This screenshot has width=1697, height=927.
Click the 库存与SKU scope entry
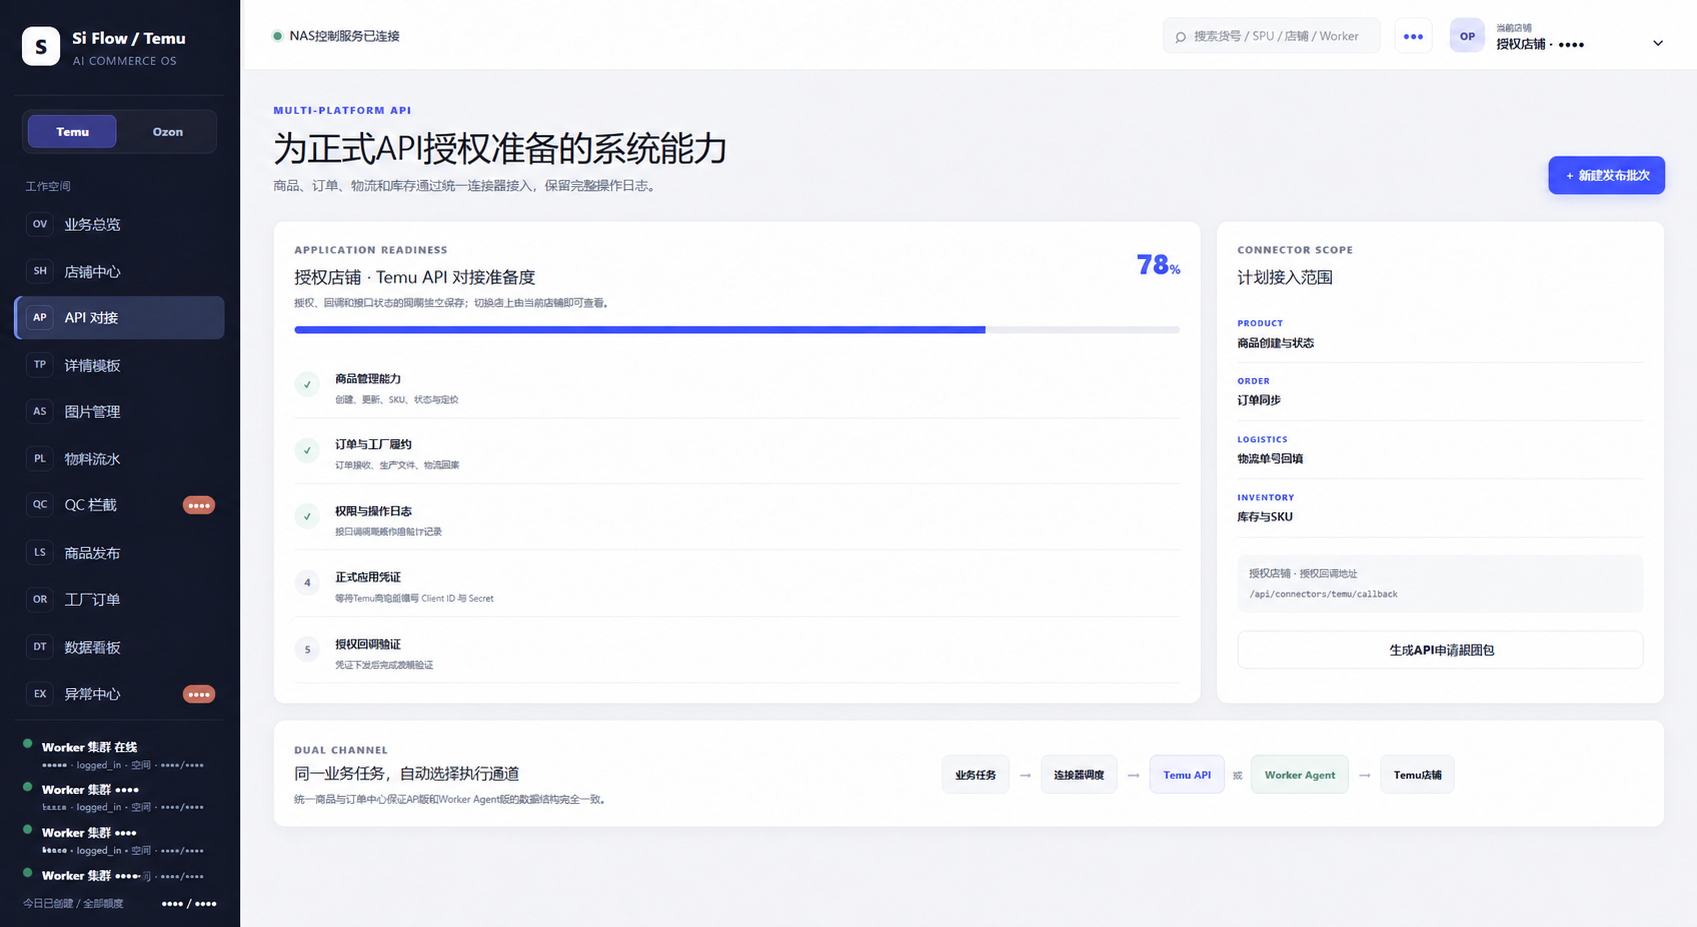1265,517
